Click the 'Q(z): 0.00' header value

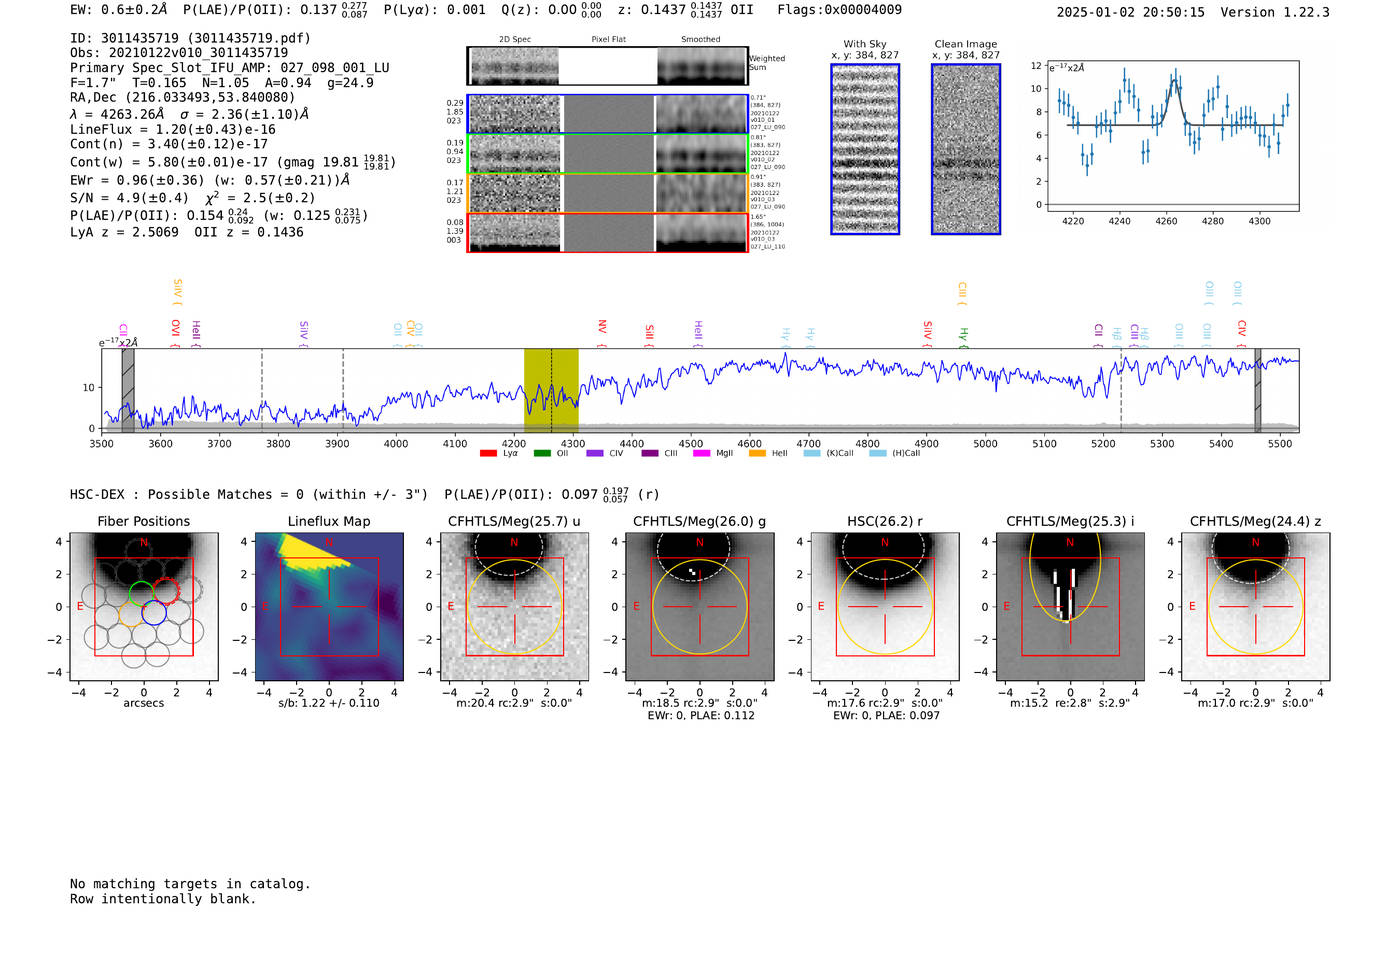pyautogui.click(x=553, y=10)
